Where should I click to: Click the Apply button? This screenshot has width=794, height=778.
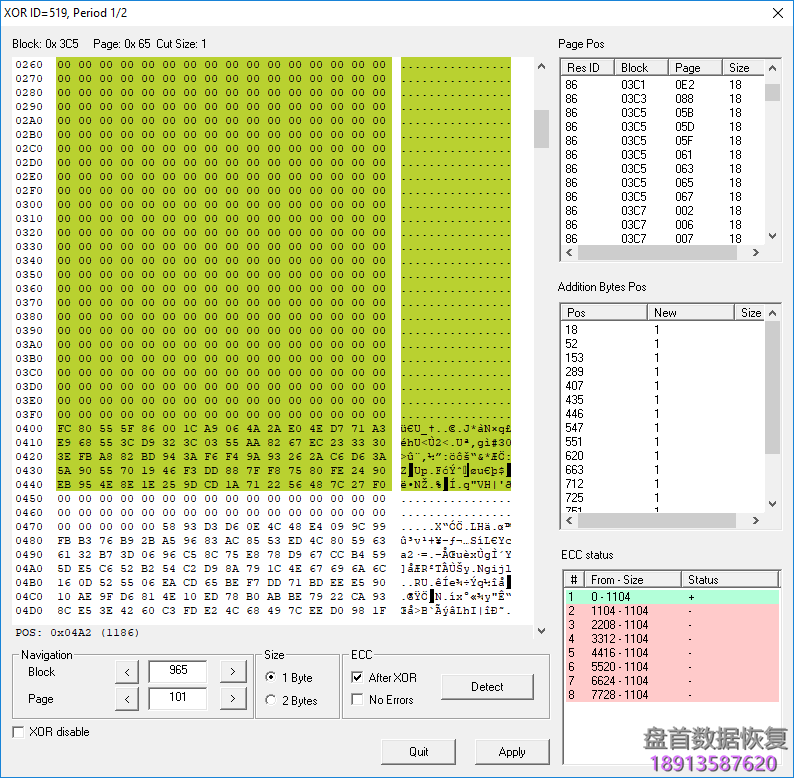pos(512,751)
